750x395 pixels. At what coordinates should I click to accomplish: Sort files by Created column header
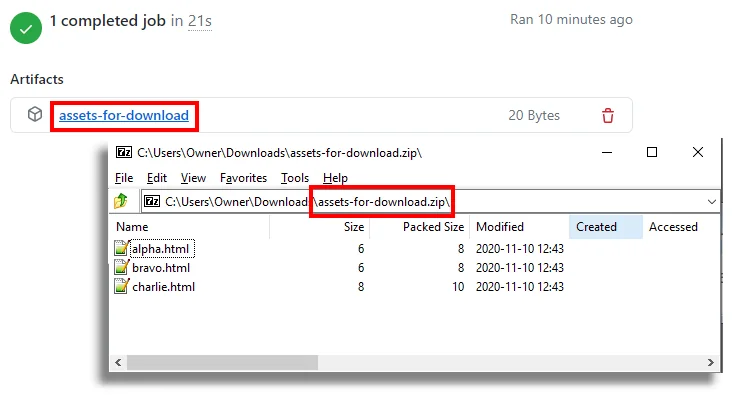pyautogui.click(x=606, y=227)
